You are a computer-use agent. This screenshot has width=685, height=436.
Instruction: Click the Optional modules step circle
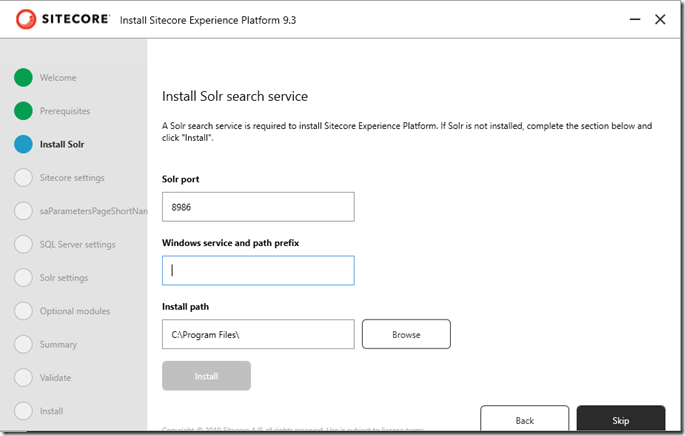coord(23,311)
